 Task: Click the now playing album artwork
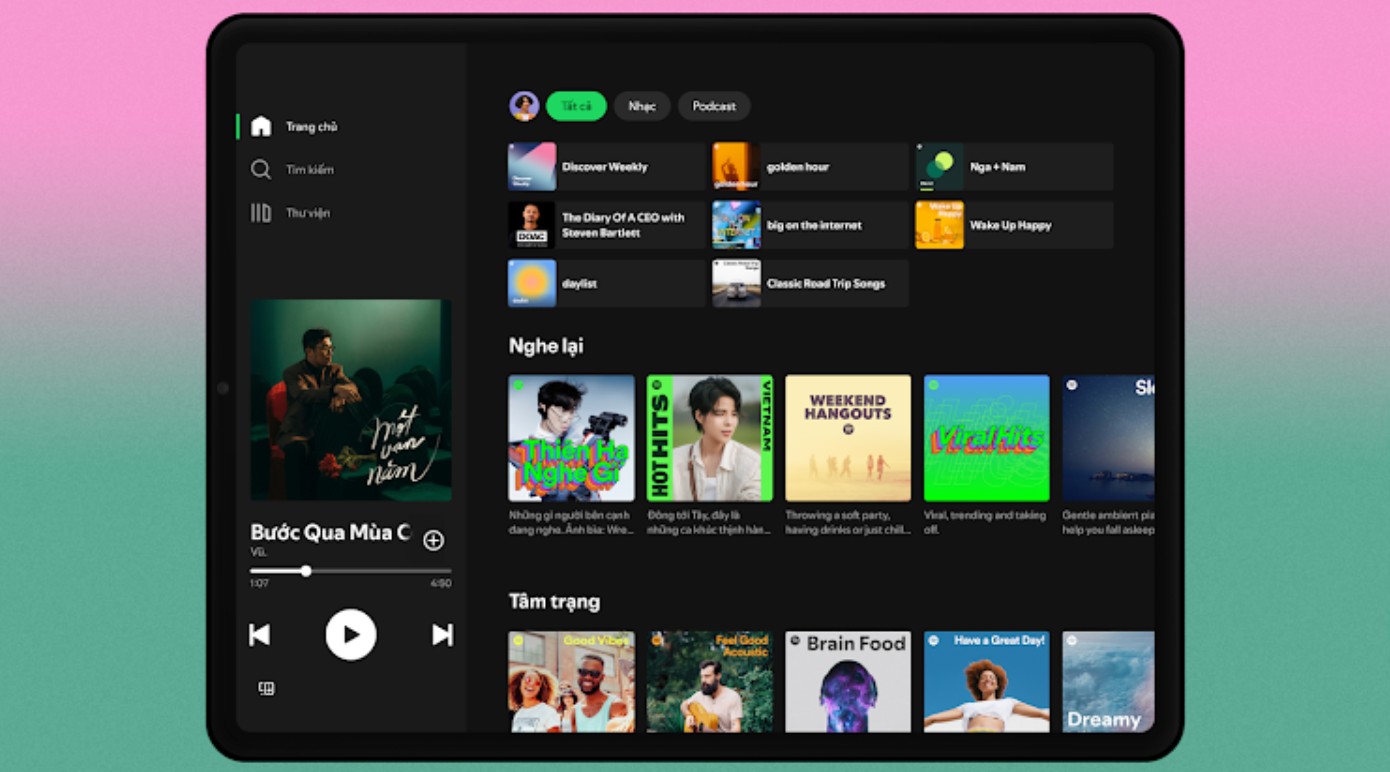[350, 400]
